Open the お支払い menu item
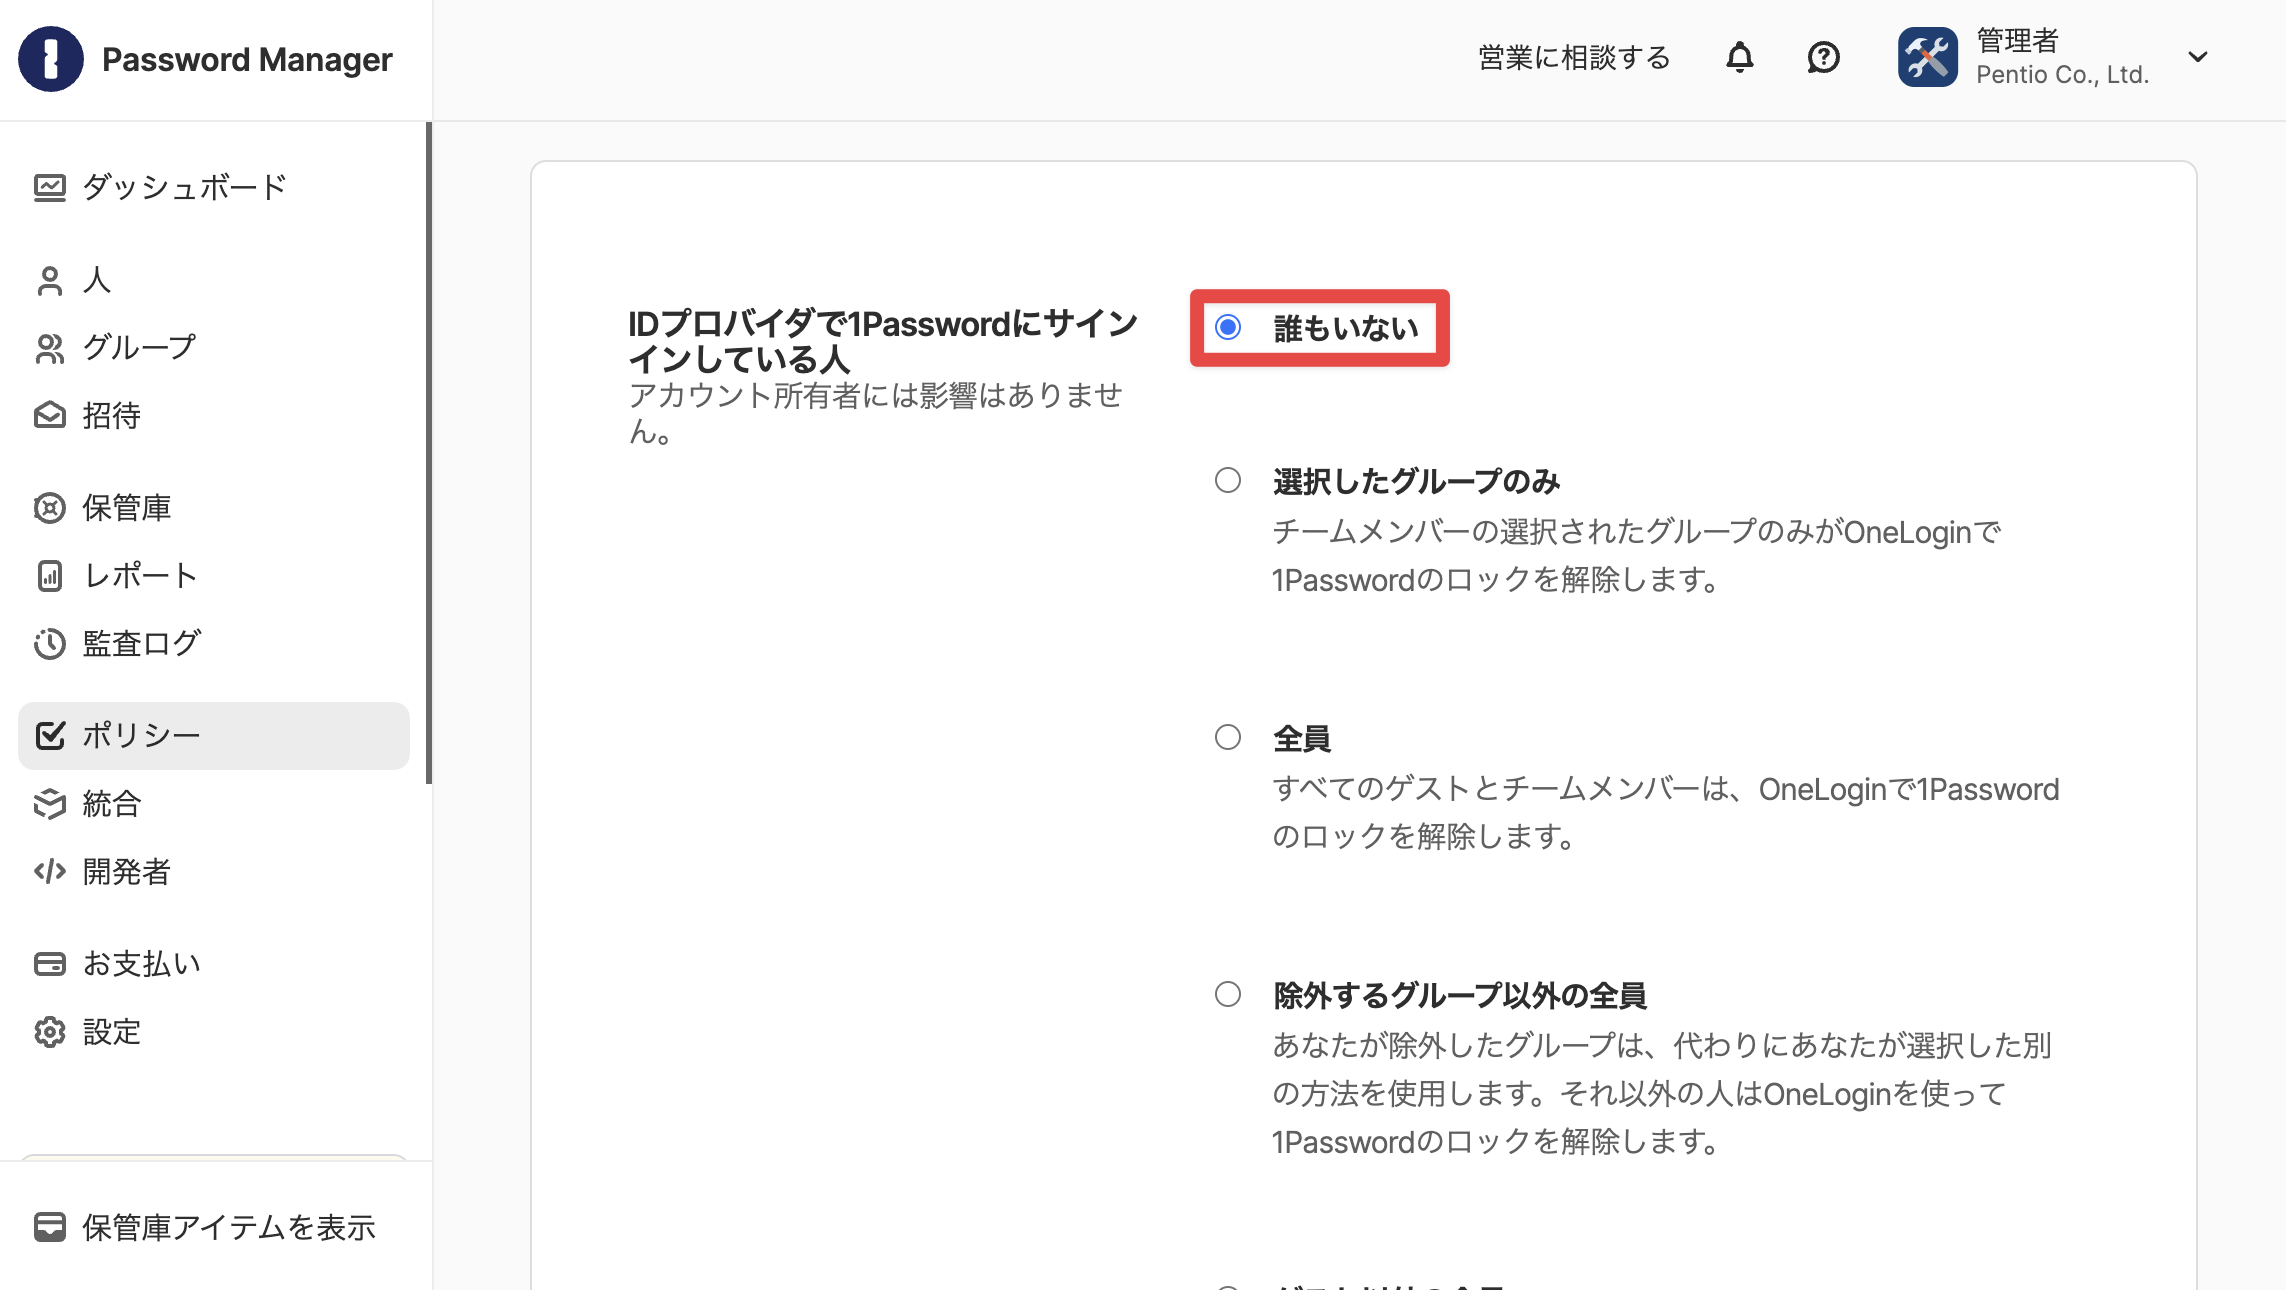The height and width of the screenshot is (1290, 2286). [x=214, y=964]
